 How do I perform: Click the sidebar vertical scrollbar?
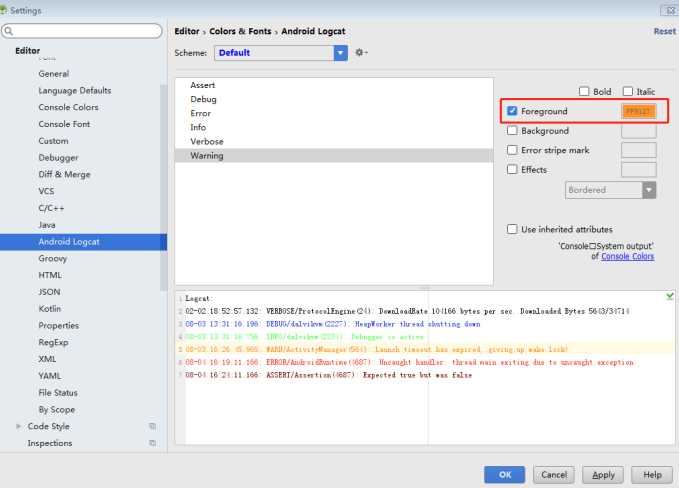163,186
